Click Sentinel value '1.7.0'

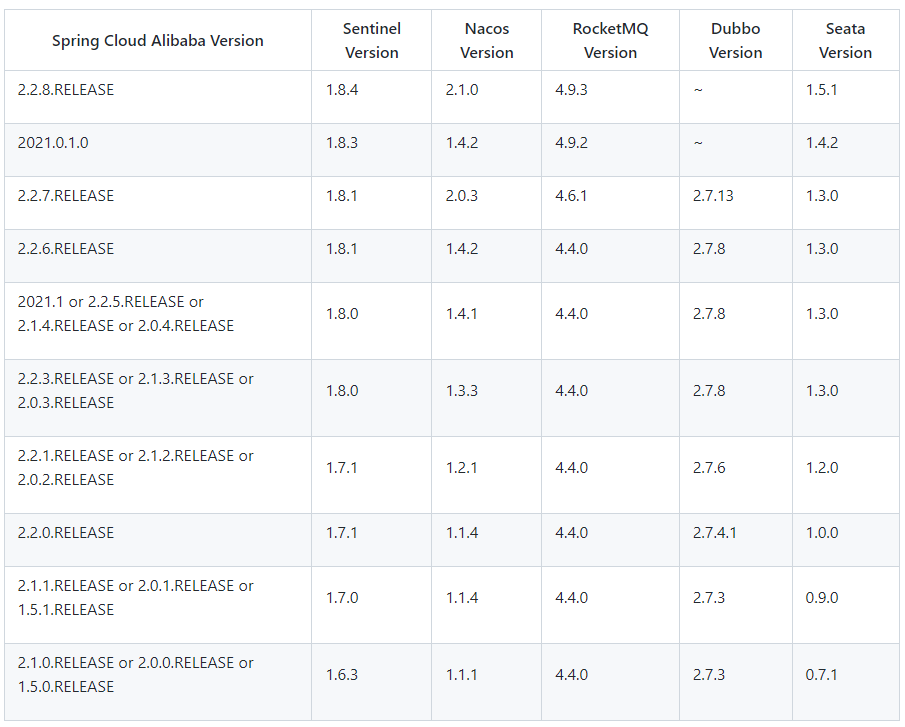point(342,598)
